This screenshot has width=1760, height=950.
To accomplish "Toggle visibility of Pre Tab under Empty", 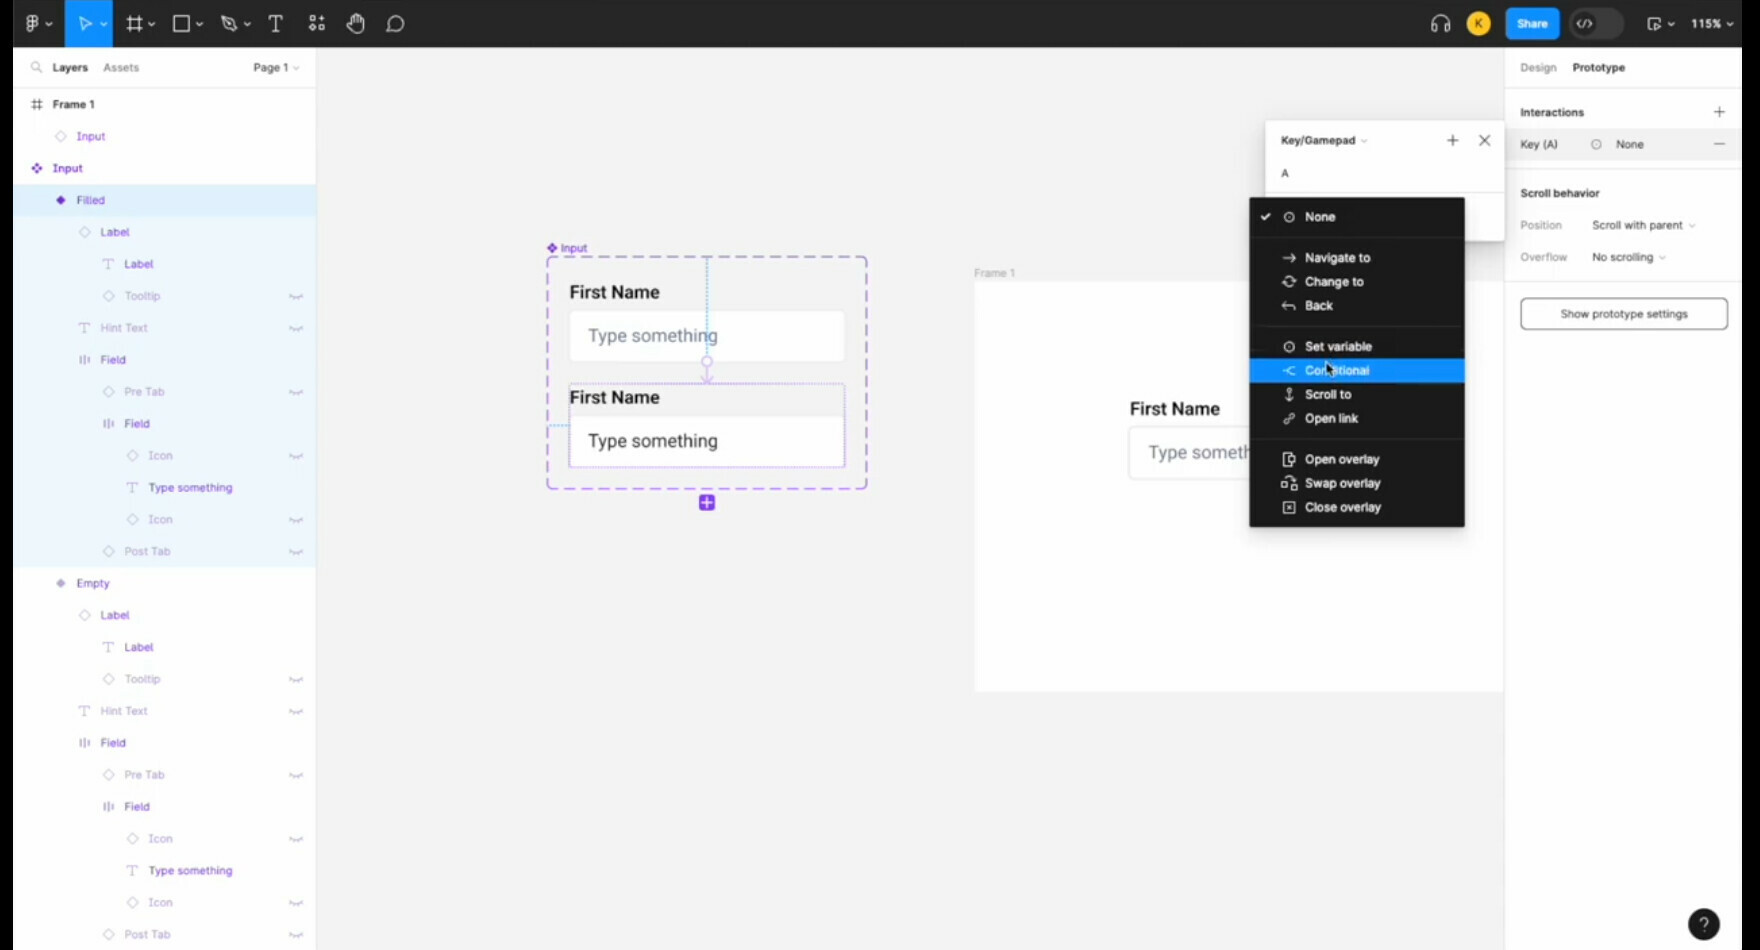I will click(296, 775).
